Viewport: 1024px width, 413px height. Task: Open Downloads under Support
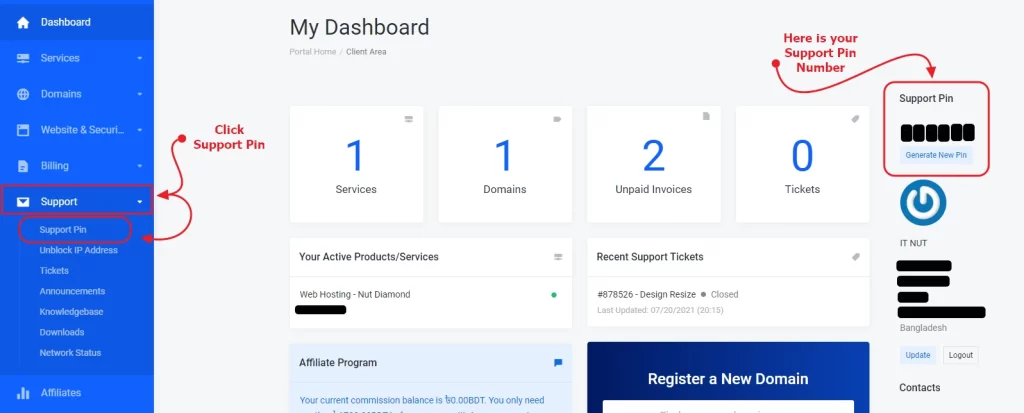(x=61, y=332)
